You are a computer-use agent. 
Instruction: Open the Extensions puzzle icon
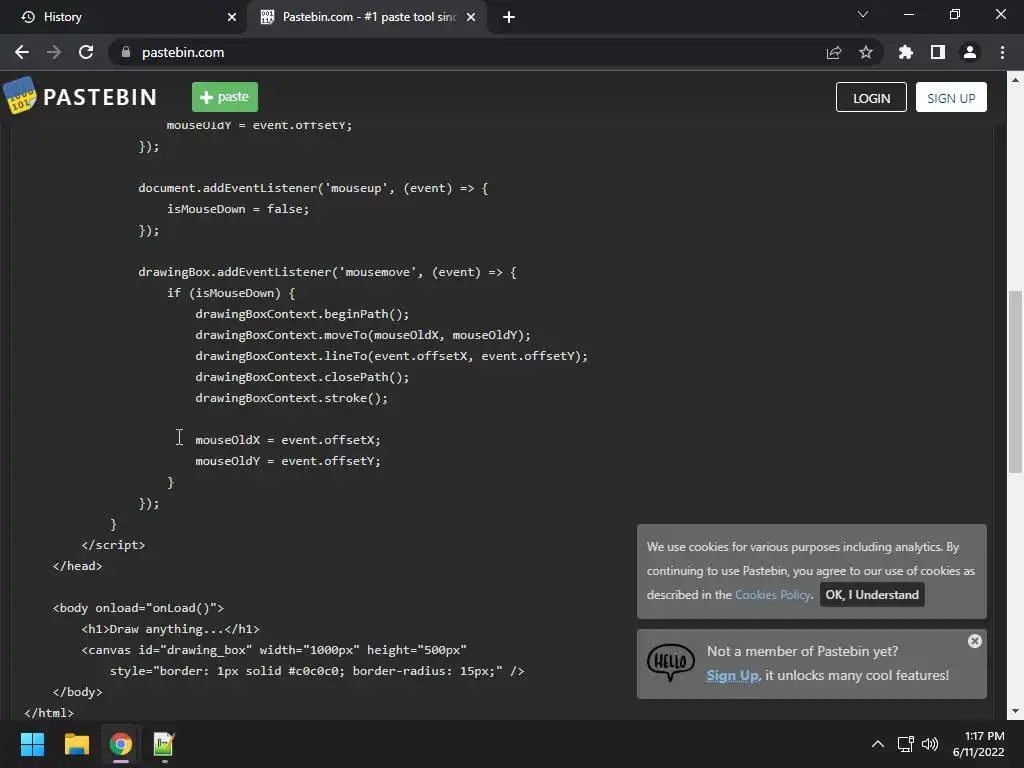[x=906, y=52]
